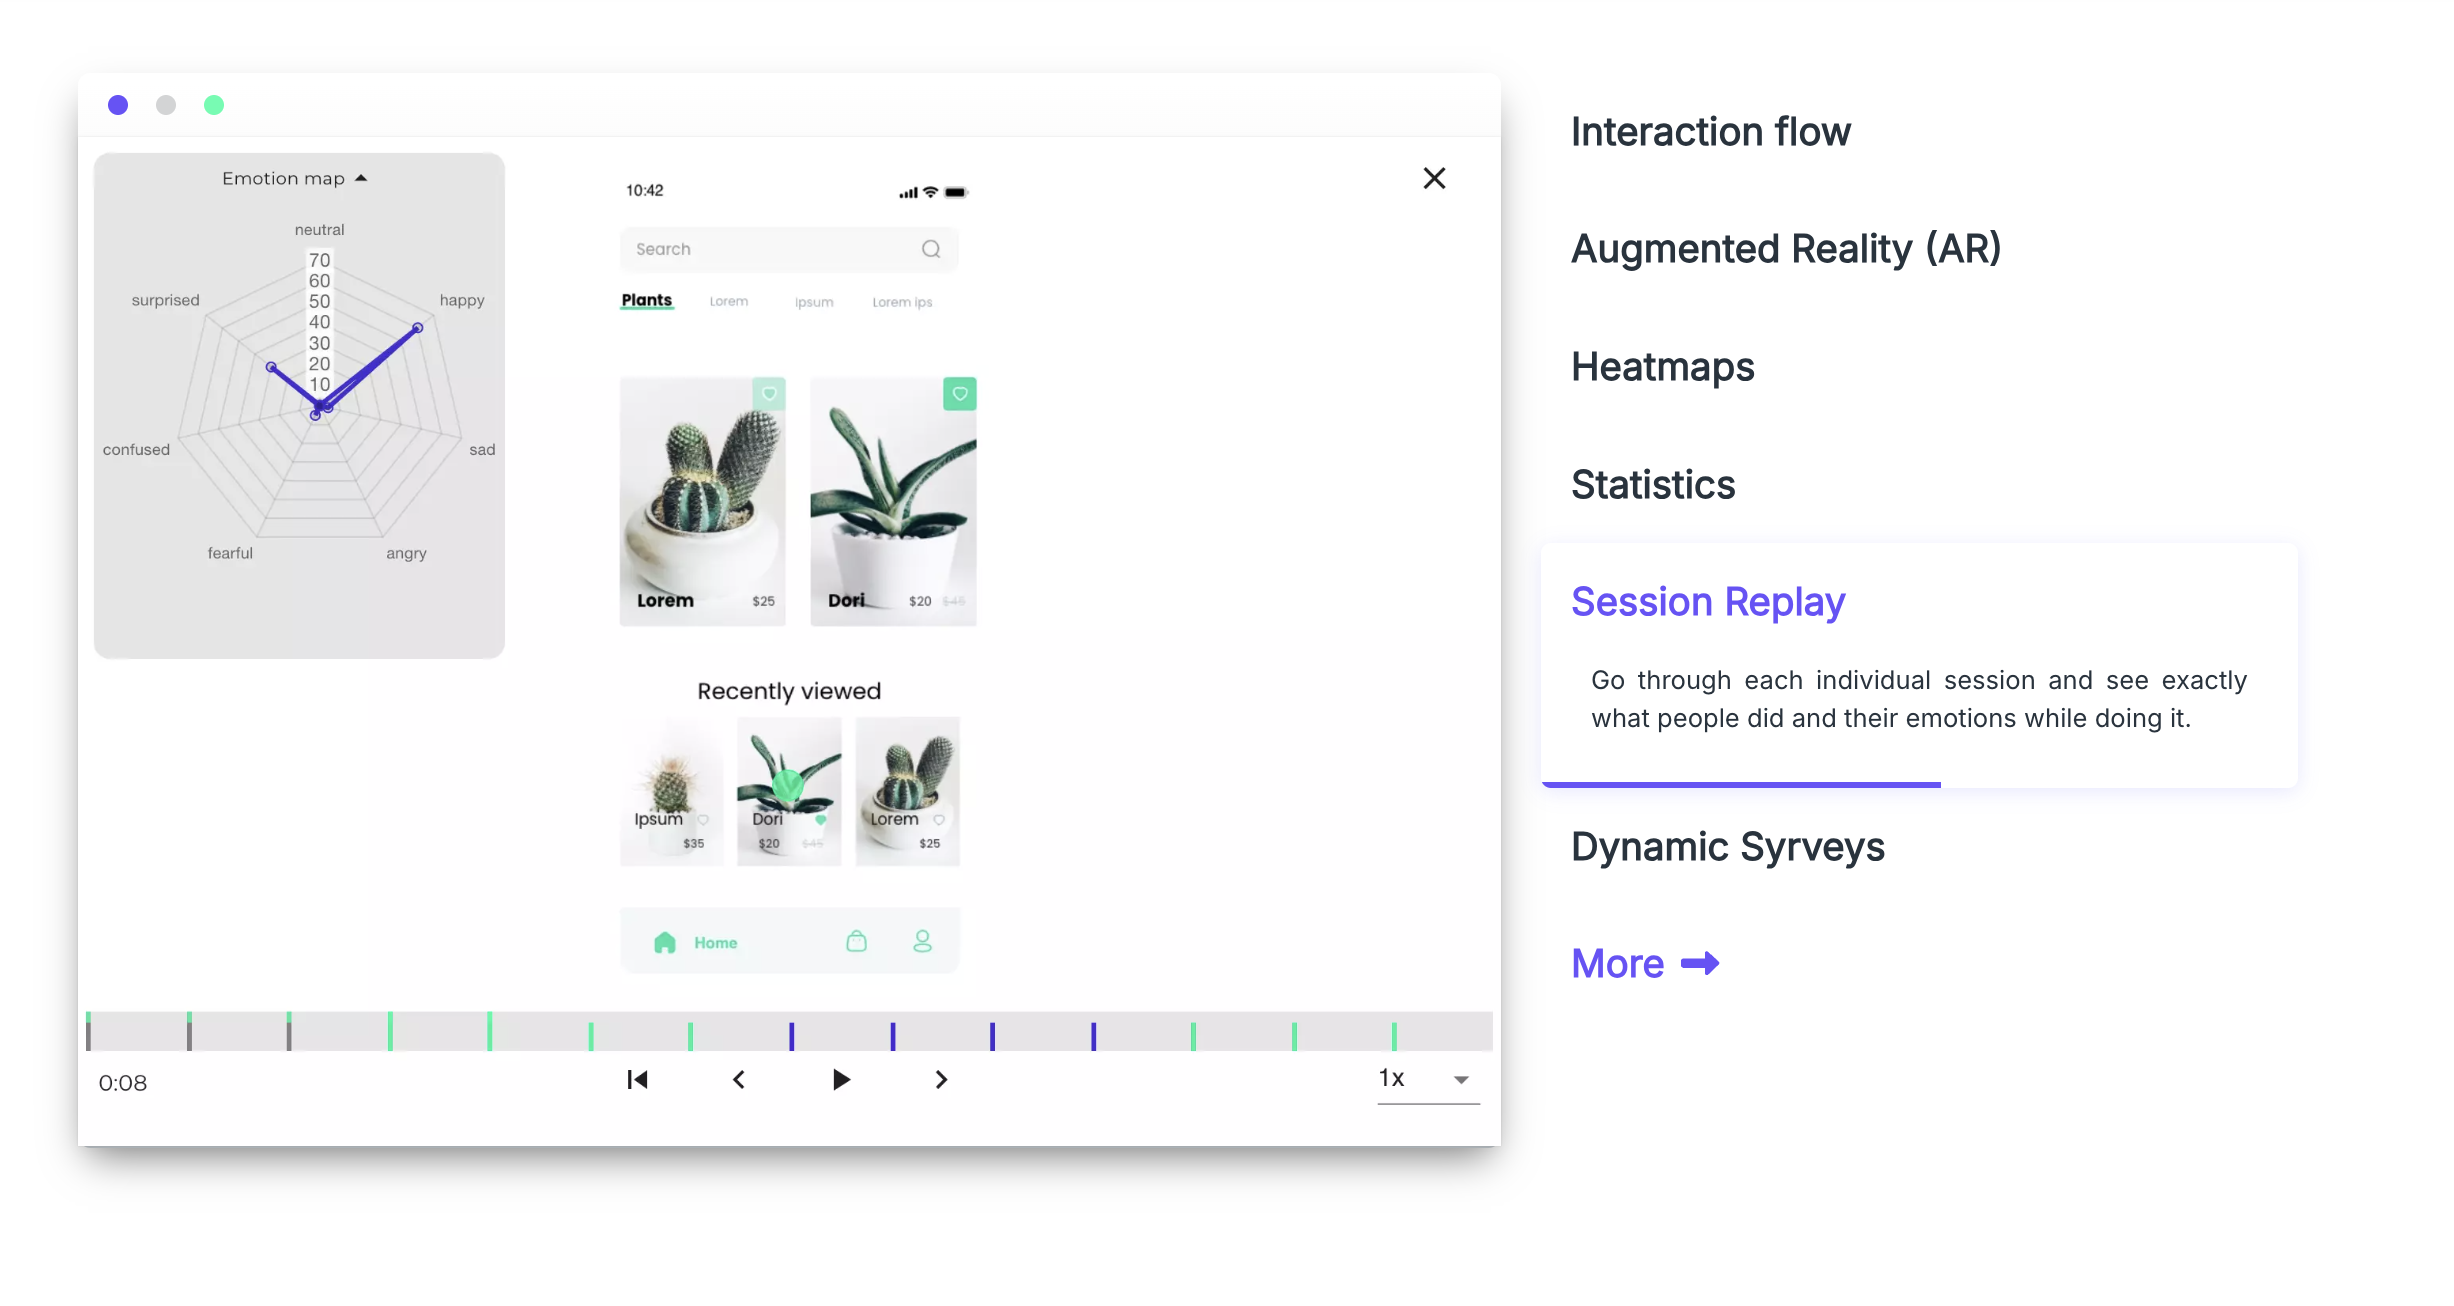Open Interaction flow feature

1711,132
